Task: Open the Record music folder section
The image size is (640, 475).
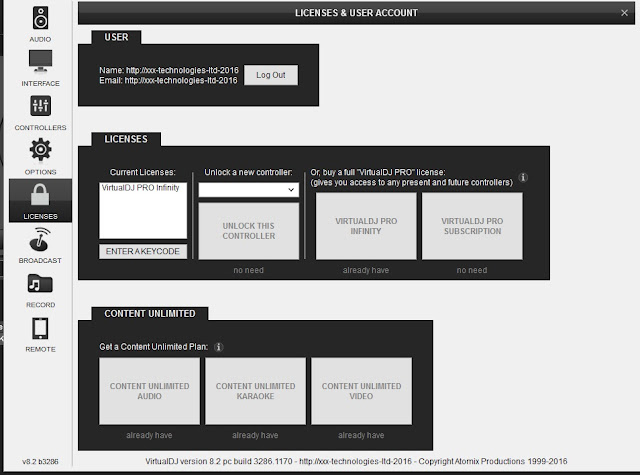Action: point(40,290)
